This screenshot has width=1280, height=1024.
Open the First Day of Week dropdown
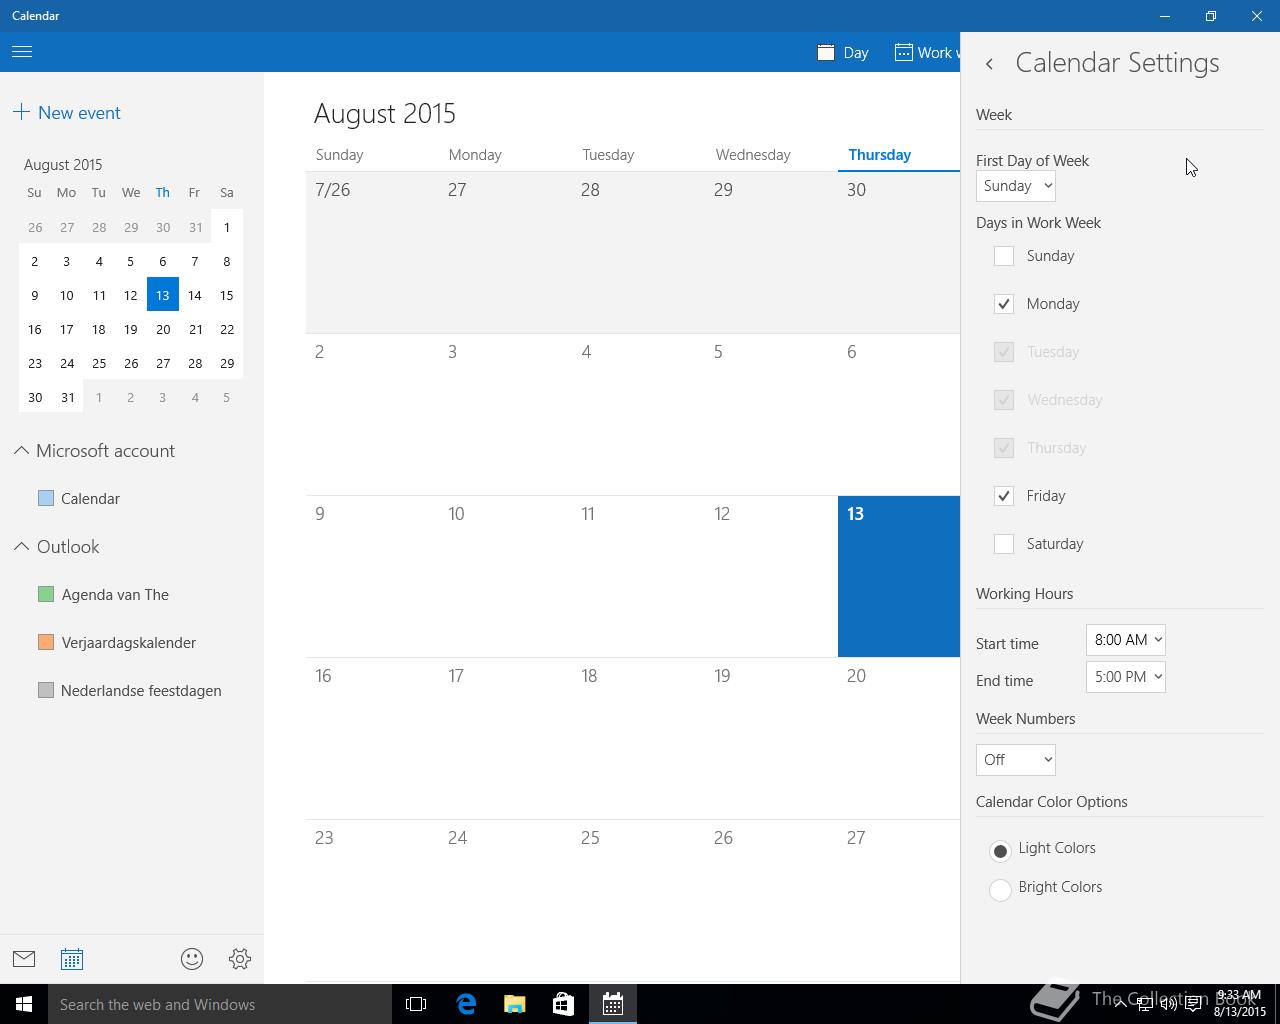click(x=1016, y=186)
